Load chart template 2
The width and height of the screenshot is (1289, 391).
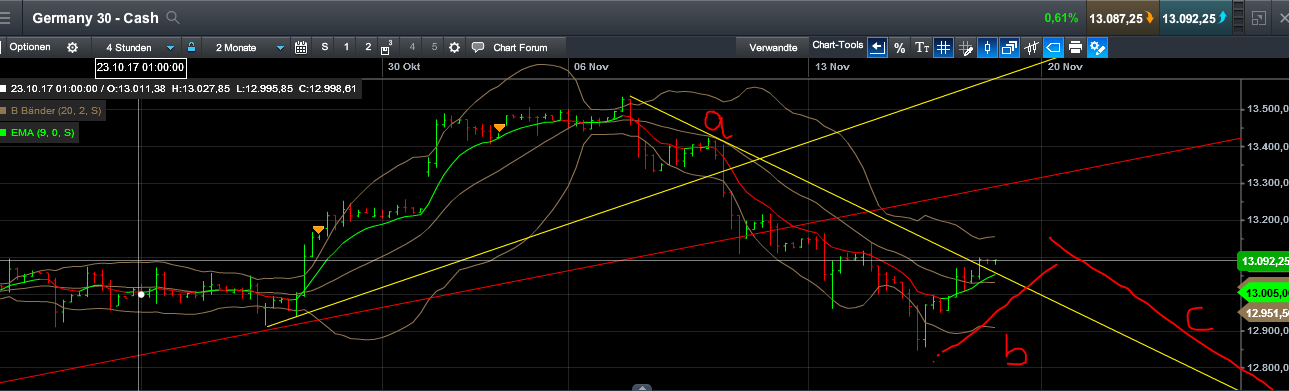(368, 47)
